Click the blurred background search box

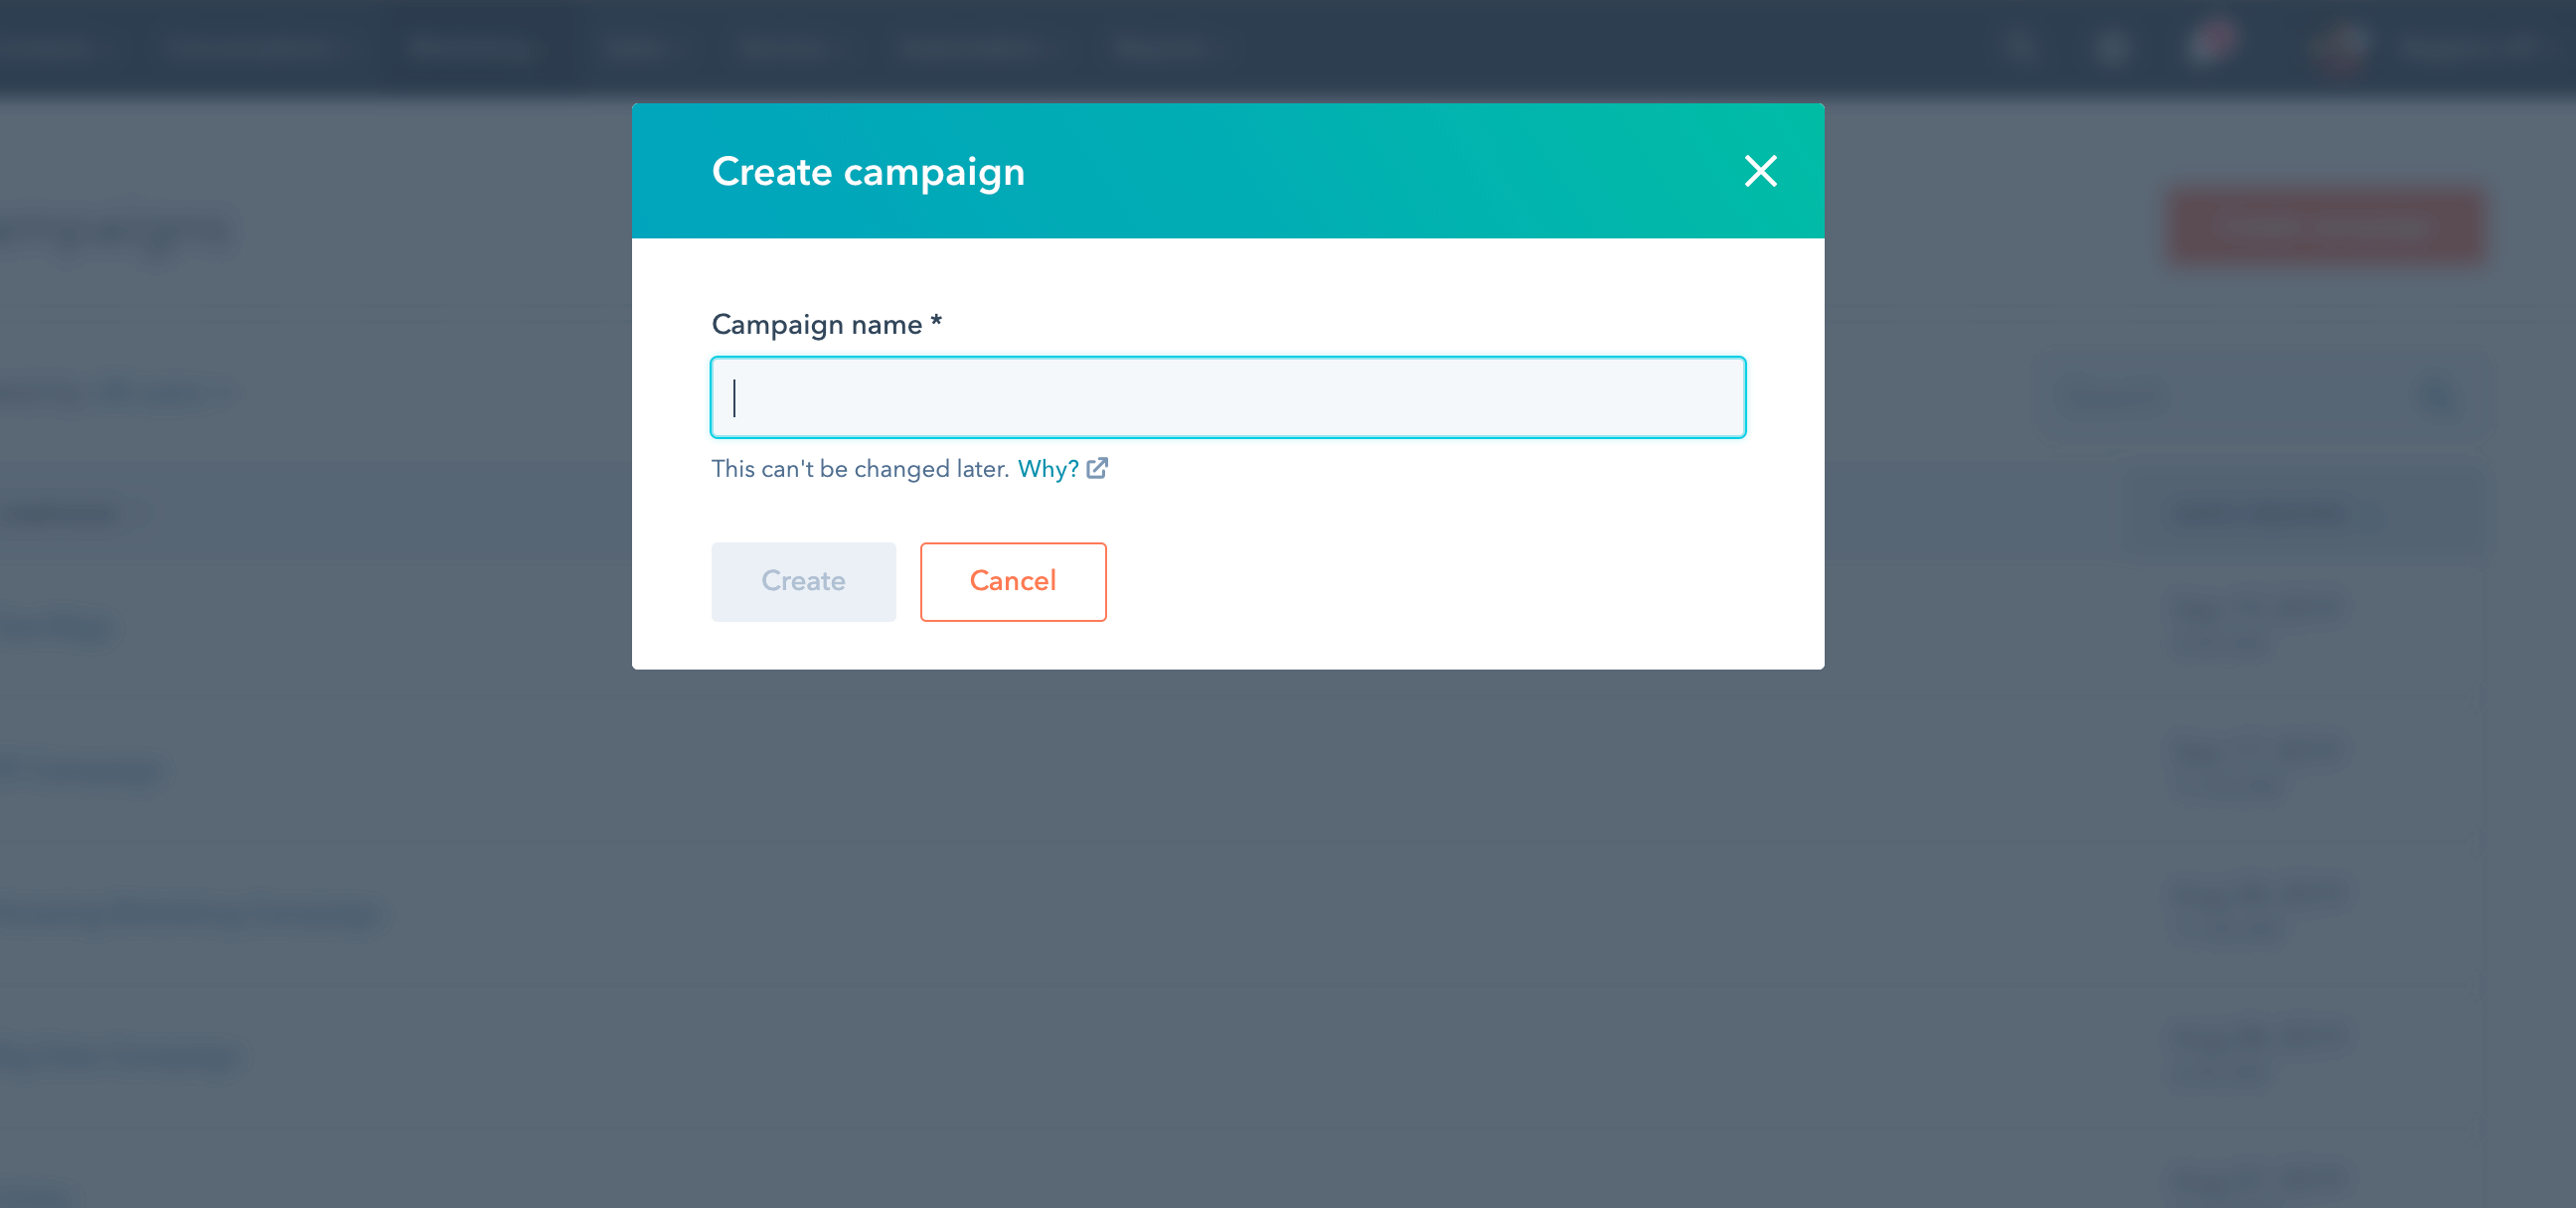(x=2262, y=397)
